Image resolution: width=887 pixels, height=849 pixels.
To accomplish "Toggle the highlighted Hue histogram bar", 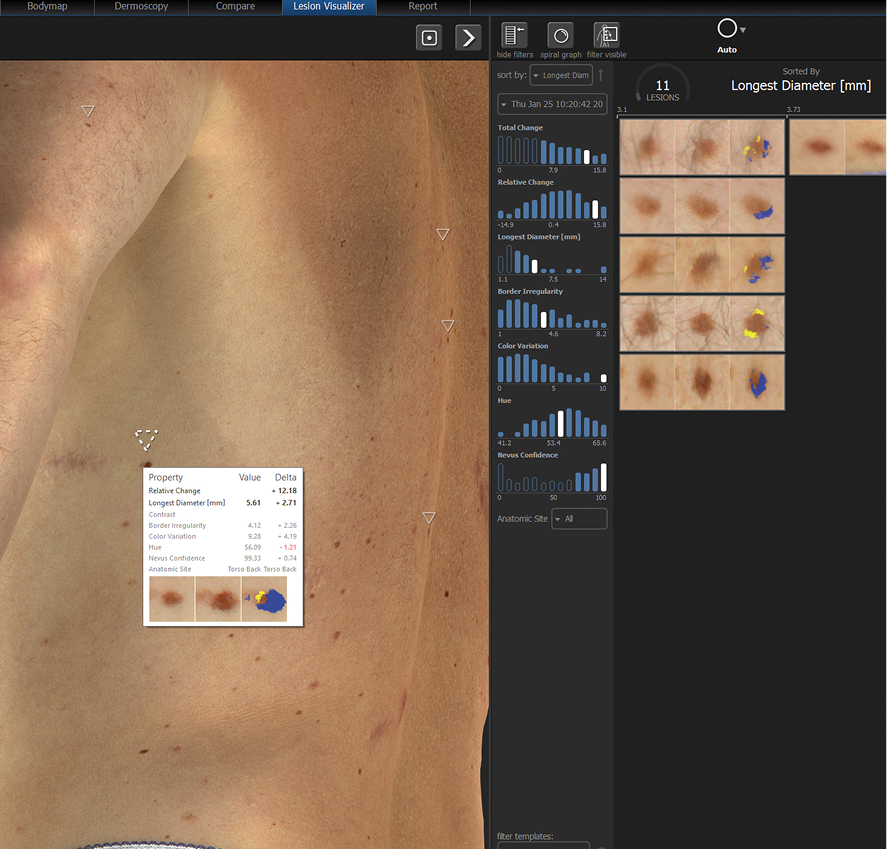I will [560, 424].
